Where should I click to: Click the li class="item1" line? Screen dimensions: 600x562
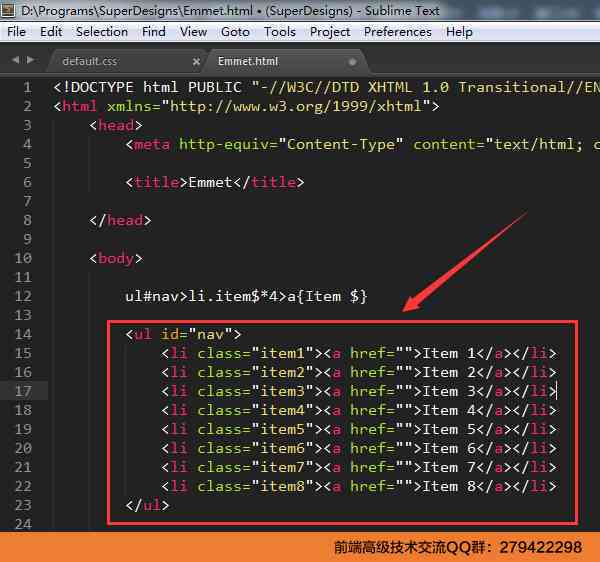(x=359, y=353)
